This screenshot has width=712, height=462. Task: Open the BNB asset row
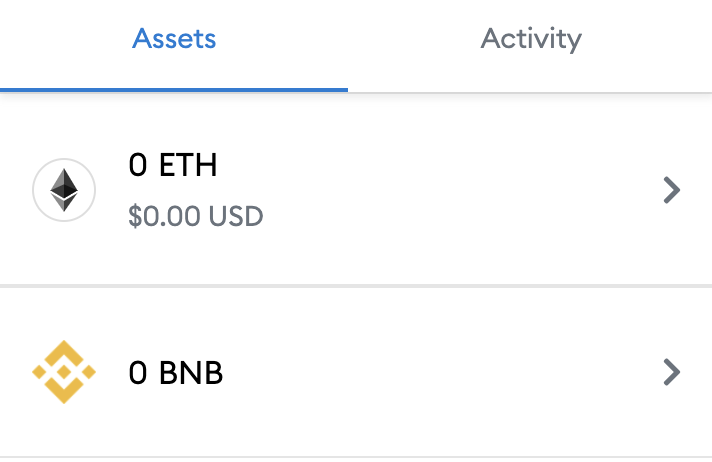click(356, 372)
